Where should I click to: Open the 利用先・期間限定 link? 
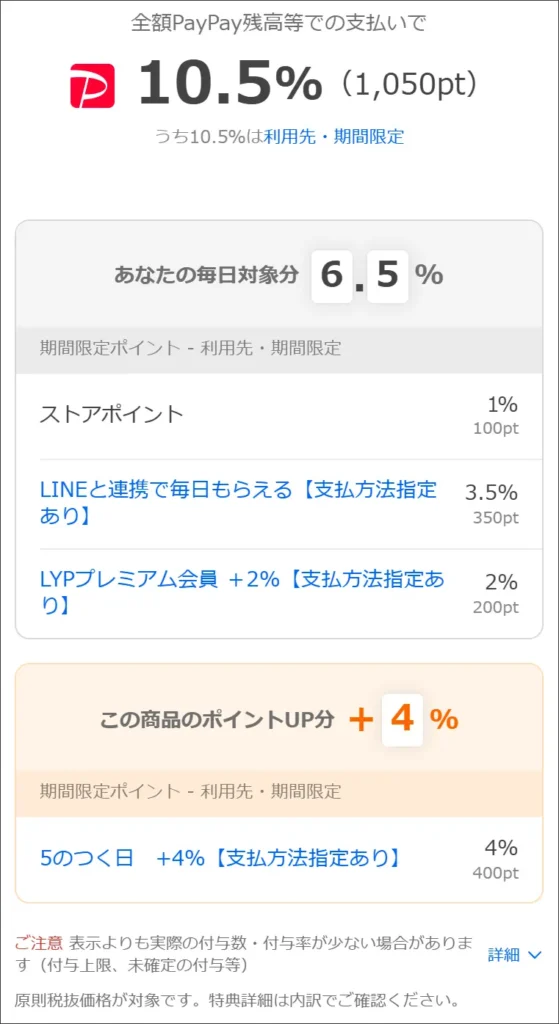[334, 136]
